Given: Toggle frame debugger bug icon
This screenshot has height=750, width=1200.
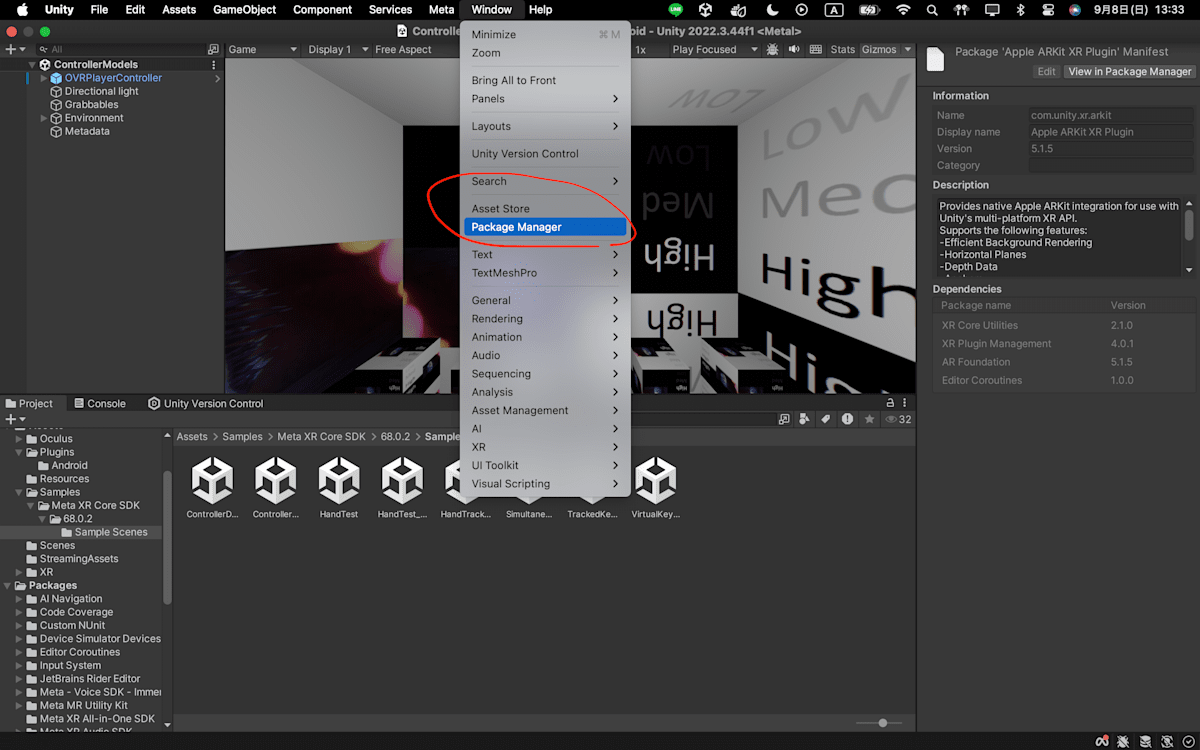Looking at the screenshot, I should 773,50.
